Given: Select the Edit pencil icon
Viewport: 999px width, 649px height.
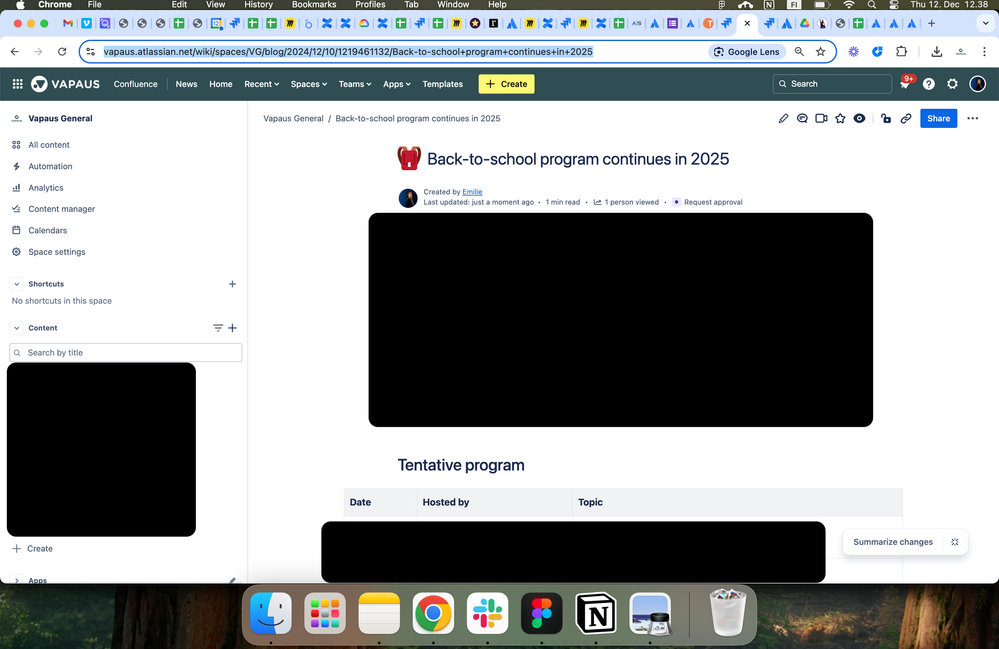Looking at the screenshot, I should click(x=783, y=118).
